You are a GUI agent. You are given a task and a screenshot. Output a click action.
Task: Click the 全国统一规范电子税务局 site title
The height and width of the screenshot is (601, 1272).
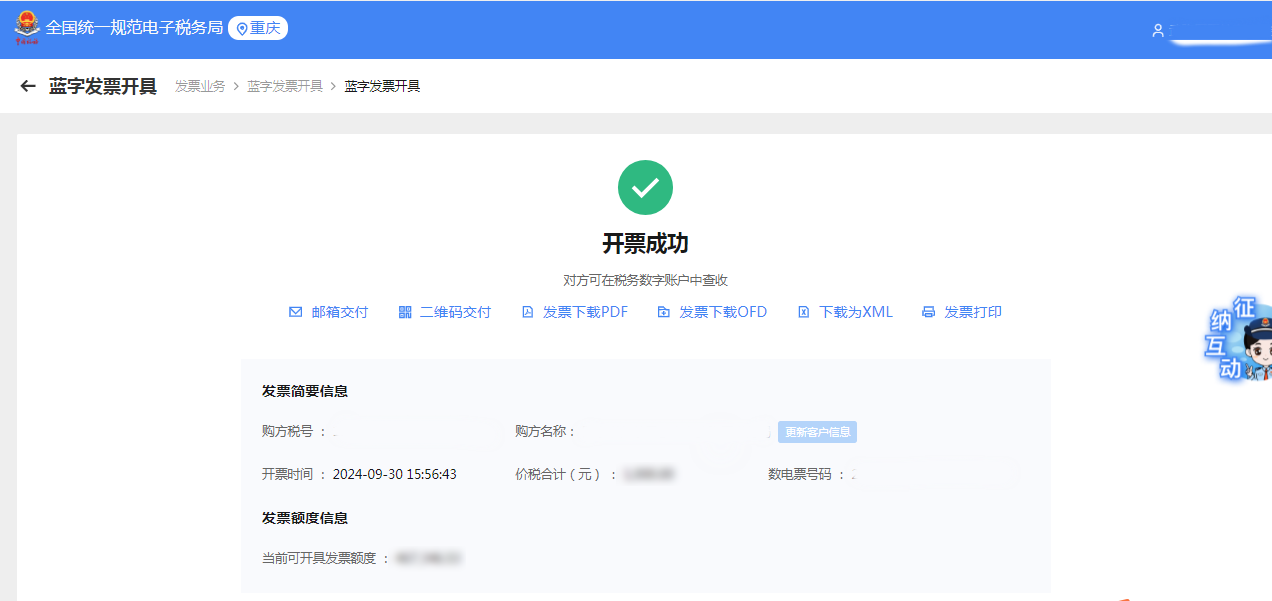coord(134,28)
